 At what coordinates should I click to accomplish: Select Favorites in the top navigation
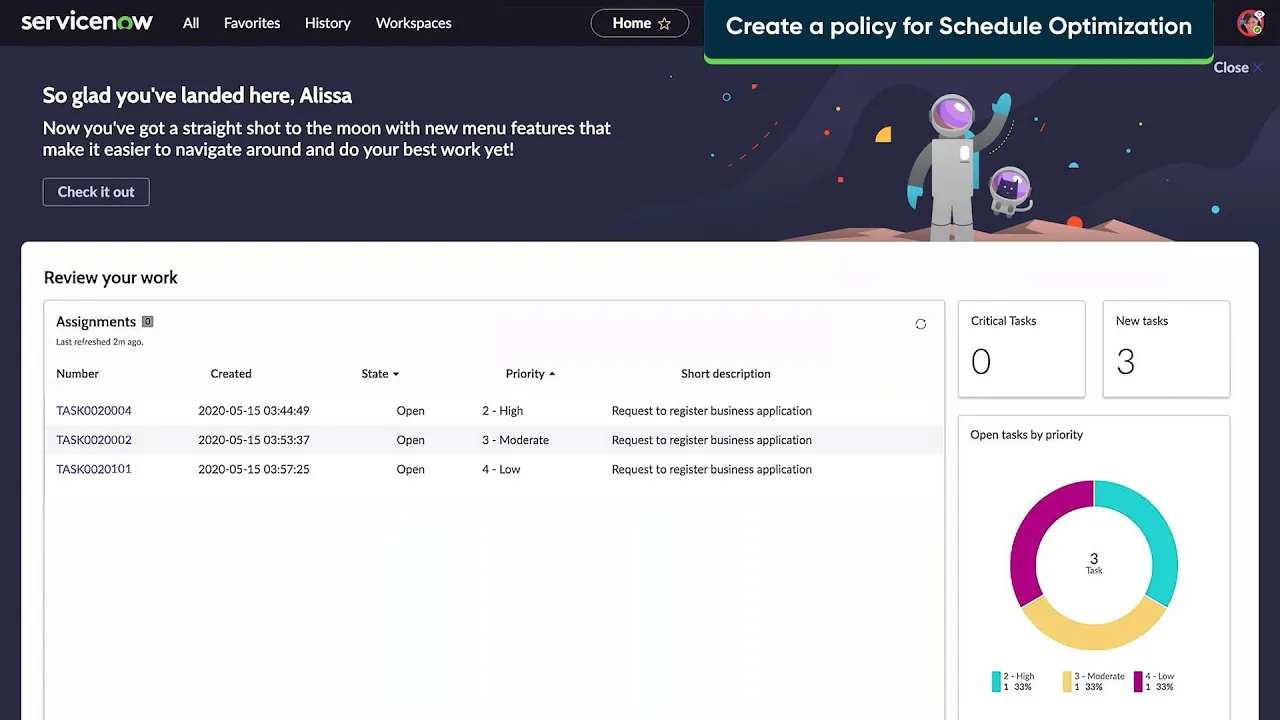[x=251, y=22]
